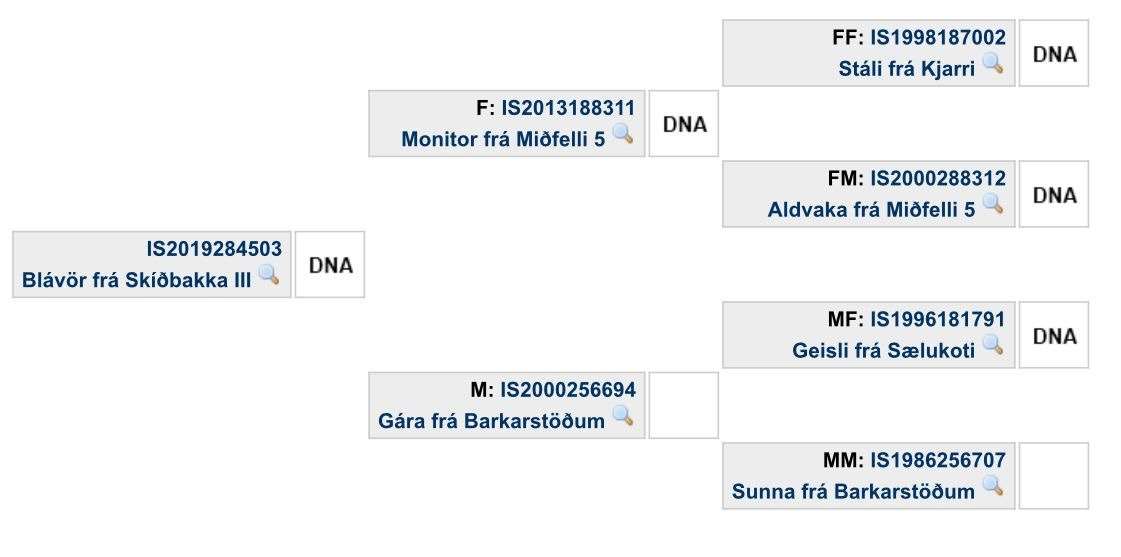This screenshot has height=557, width=1121.
Task: Click magnifier icon beside Stáli frá Kjarri
Action: pos(992,64)
